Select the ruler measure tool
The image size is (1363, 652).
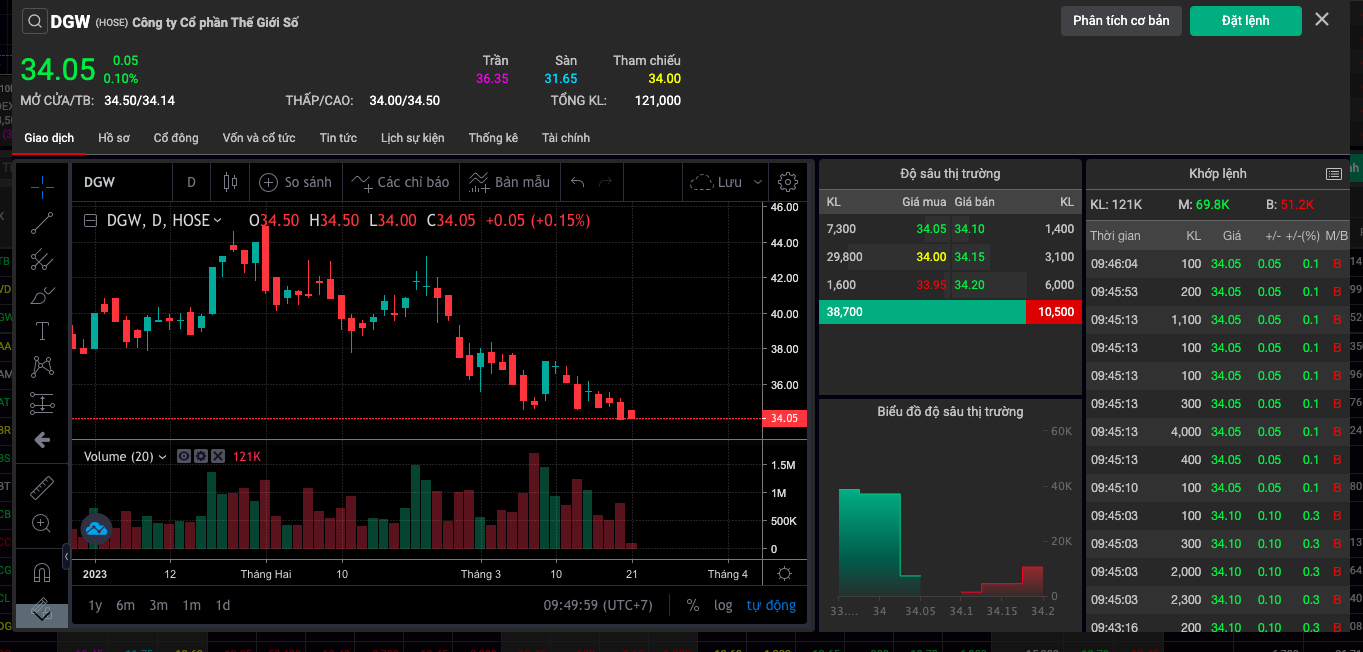click(x=42, y=487)
